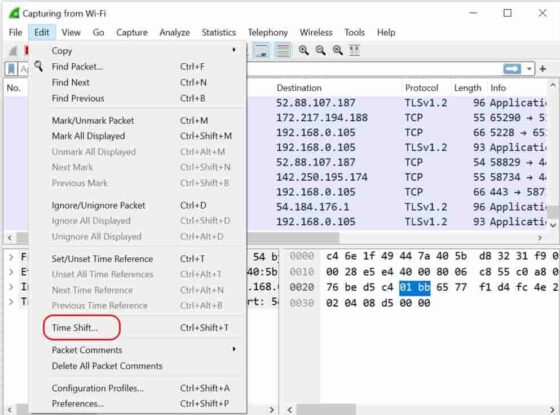Click the zoom out magnifier icon

[x=320, y=50]
